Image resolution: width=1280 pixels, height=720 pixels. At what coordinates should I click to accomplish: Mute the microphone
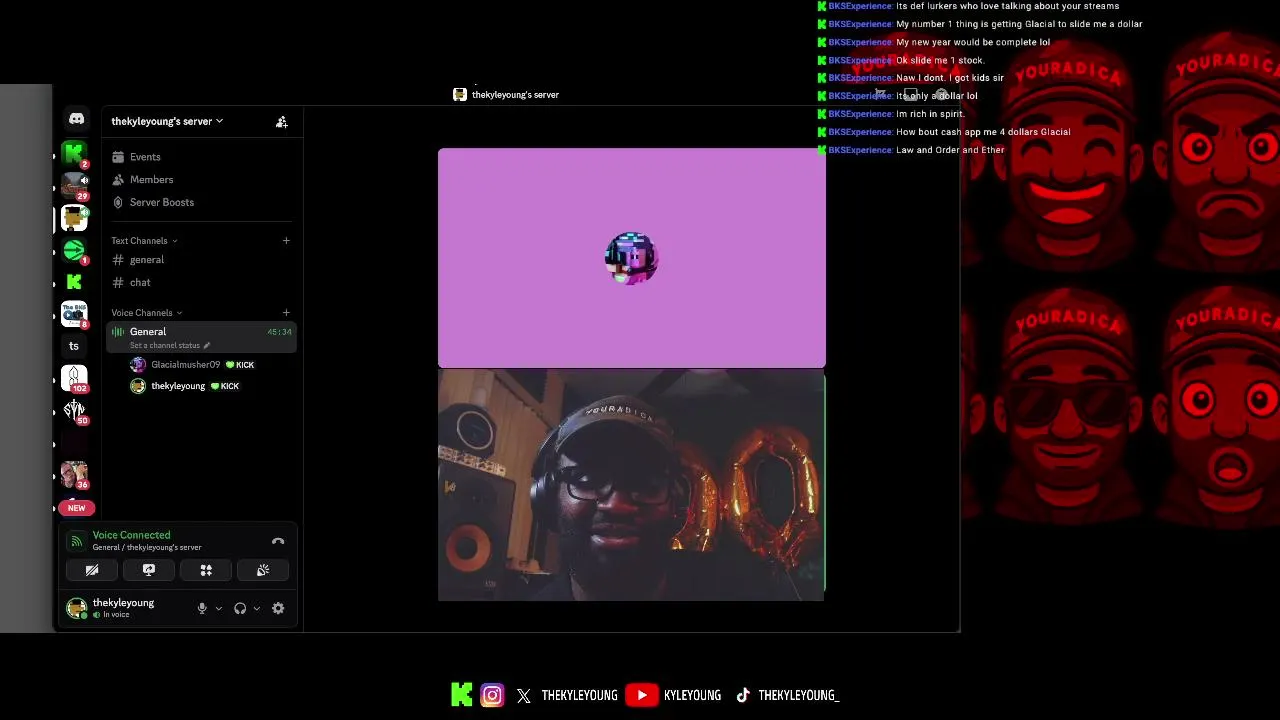(202, 608)
